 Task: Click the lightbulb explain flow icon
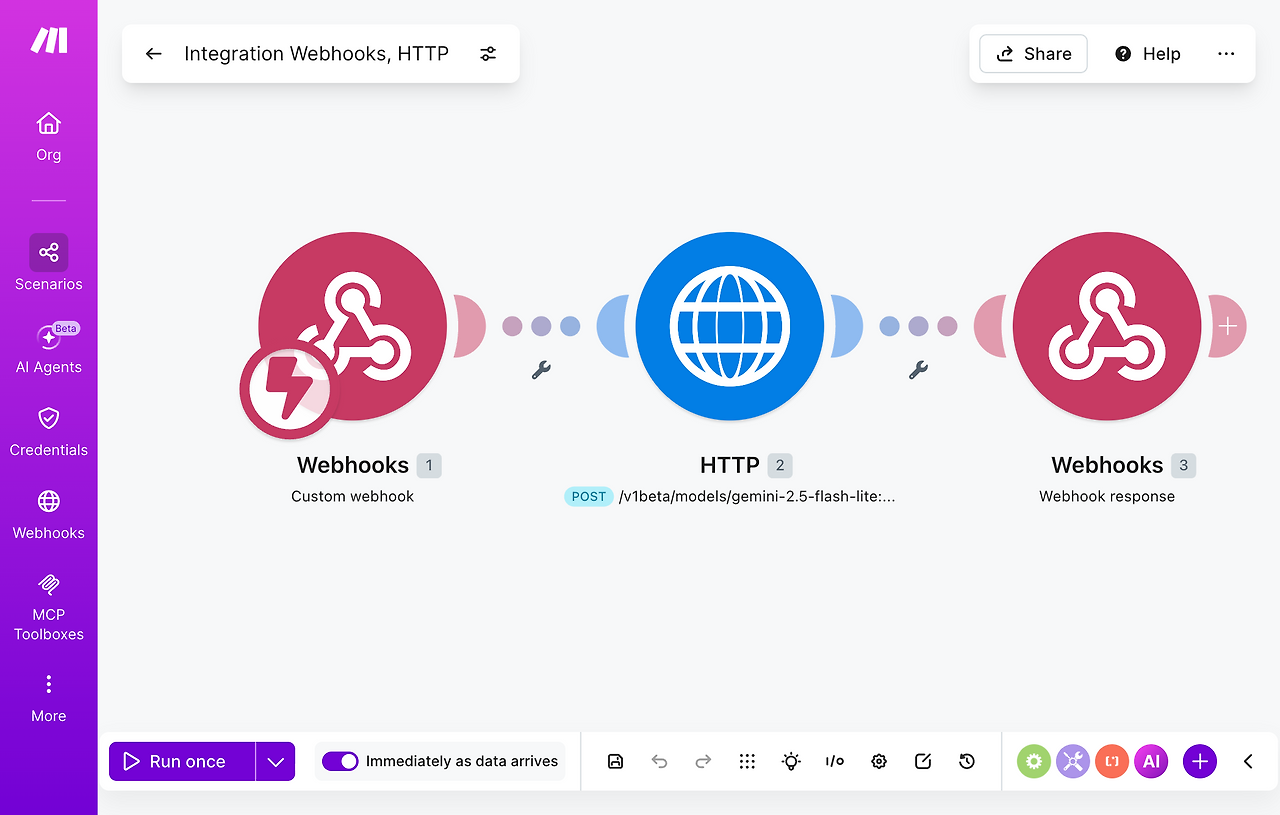click(791, 761)
